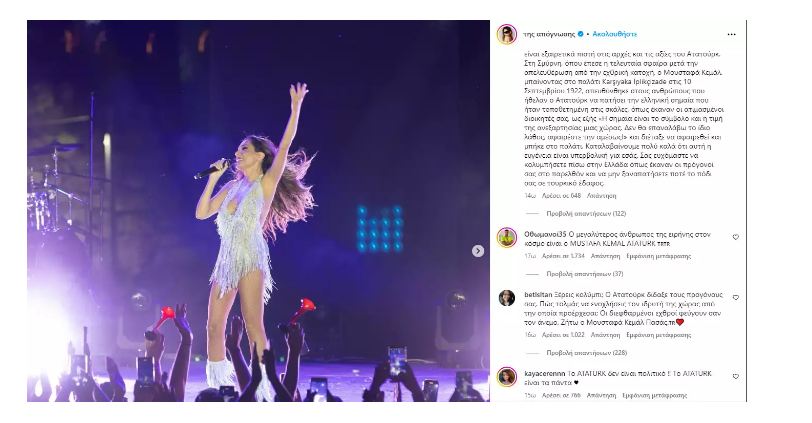Open the betlsitan username link

click(x=538, y=295)
